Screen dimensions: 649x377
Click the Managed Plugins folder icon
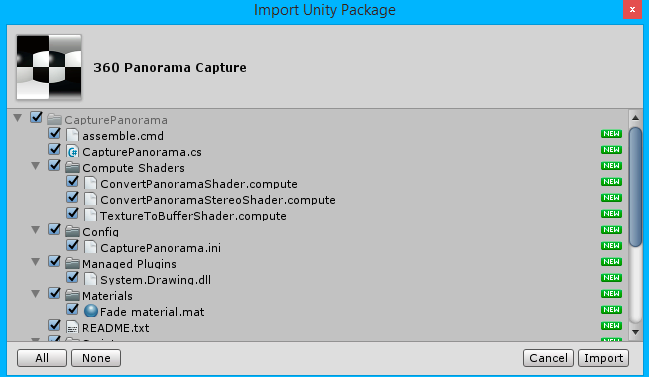[72, 263]
